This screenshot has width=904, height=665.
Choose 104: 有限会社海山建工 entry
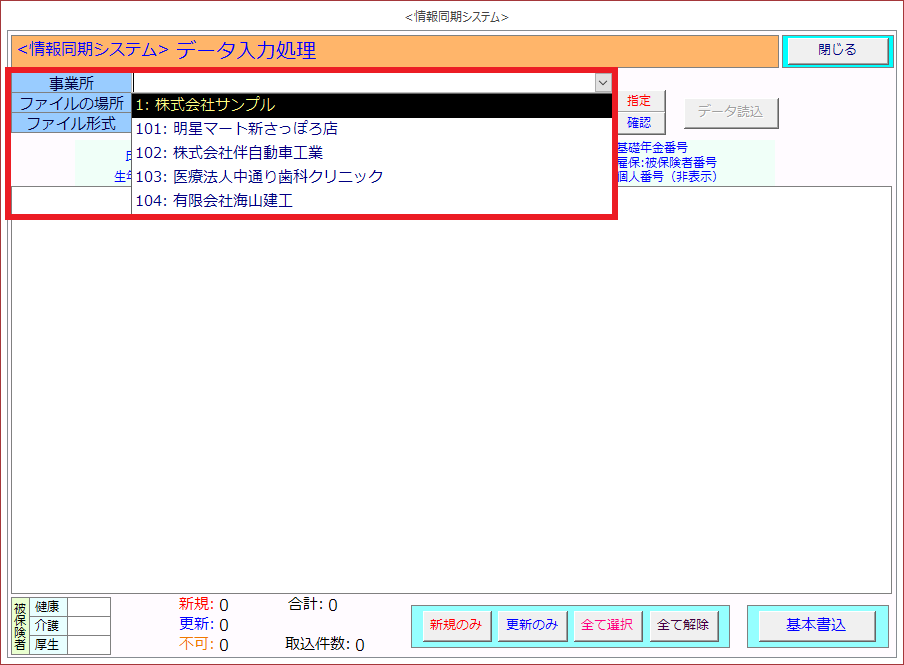point(370,201)
